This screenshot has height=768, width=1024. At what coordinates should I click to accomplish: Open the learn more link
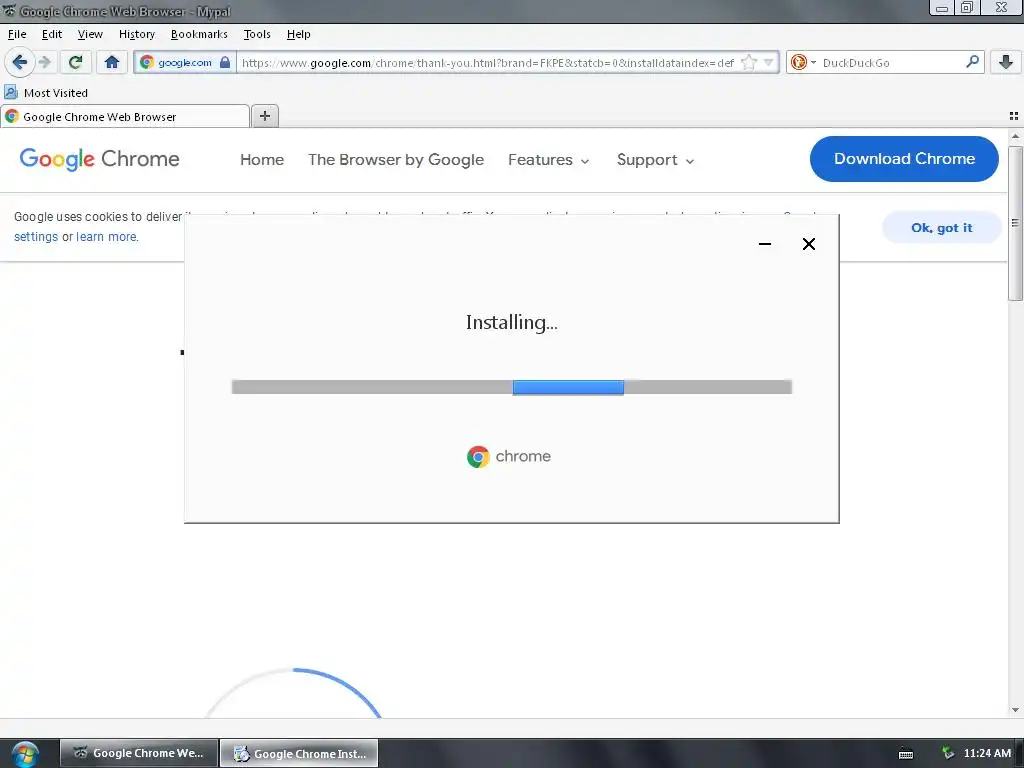106,236
